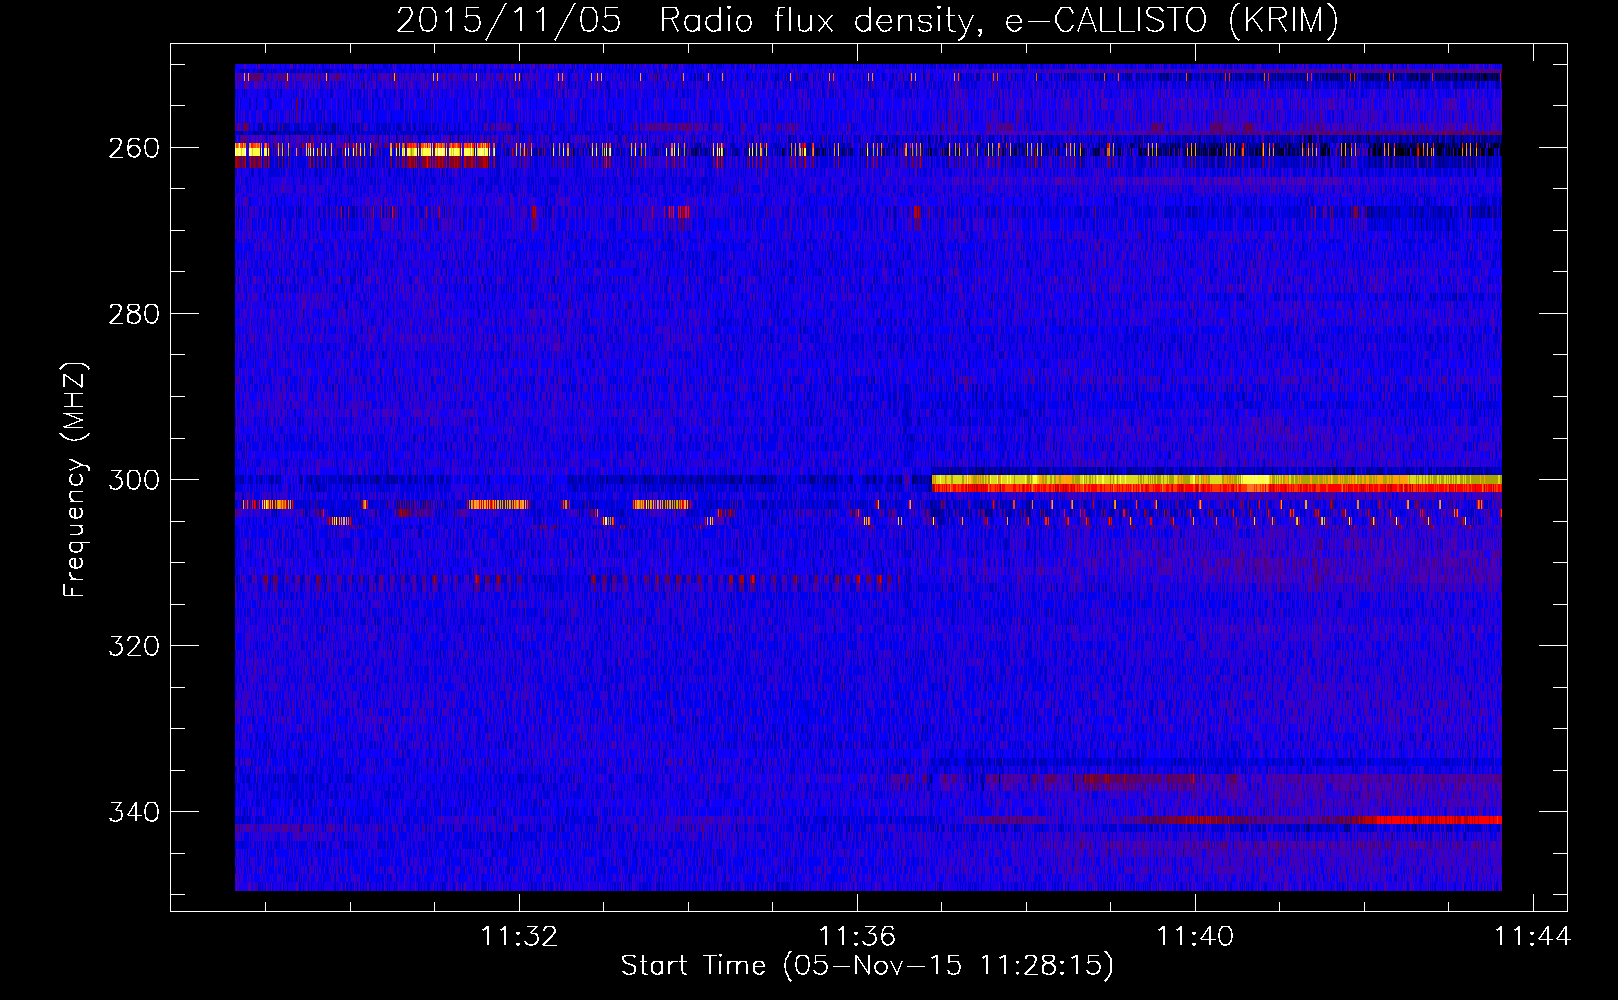Click the 11:32 time tick label
Screen dimensions: 1618x1000
click(519, 937)
